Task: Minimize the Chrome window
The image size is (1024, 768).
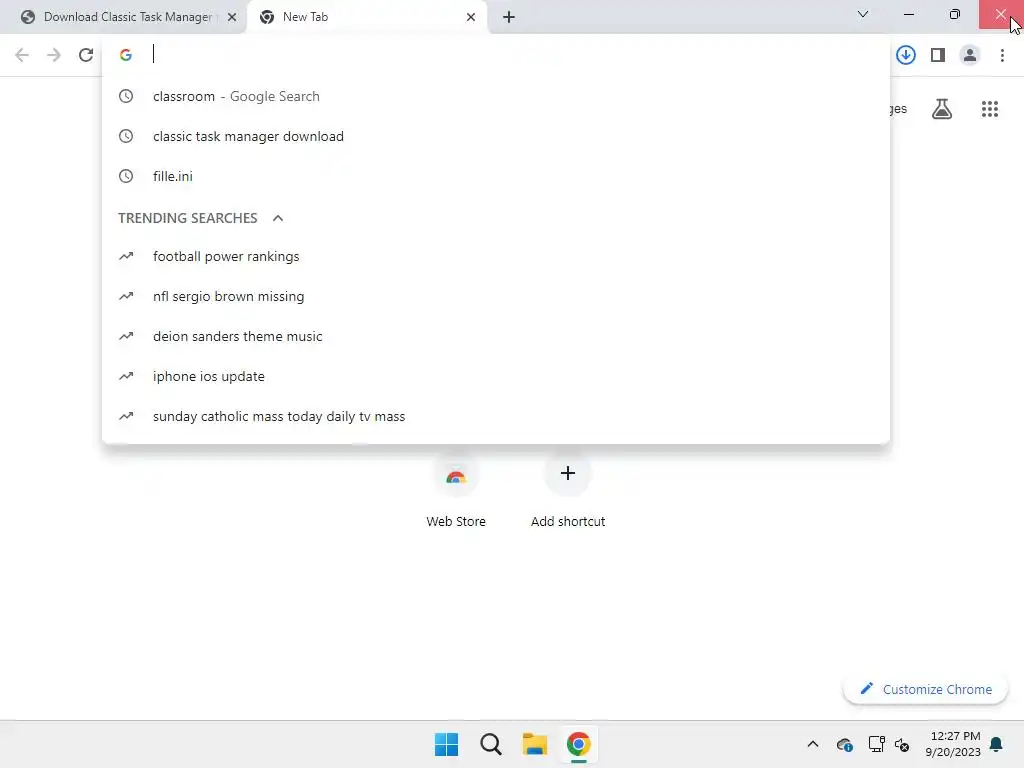Action: (x=908, y=14)
